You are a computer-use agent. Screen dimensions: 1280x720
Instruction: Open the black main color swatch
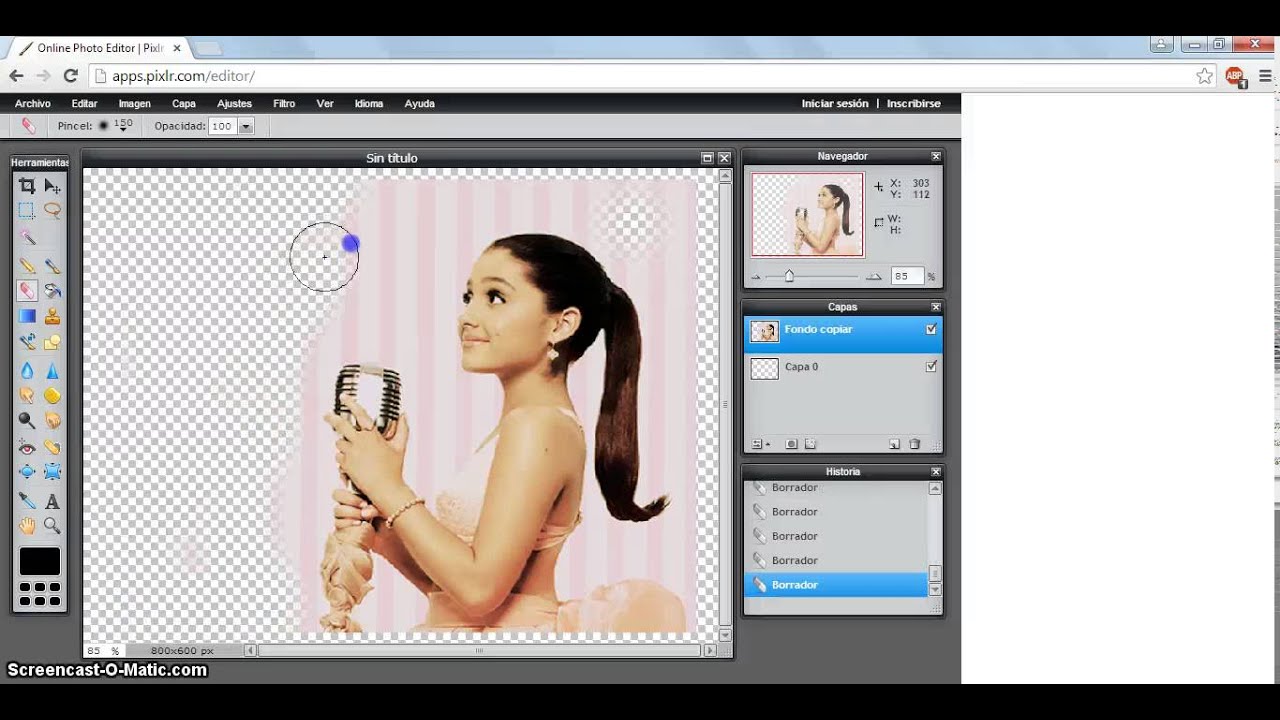coord(40,561)
